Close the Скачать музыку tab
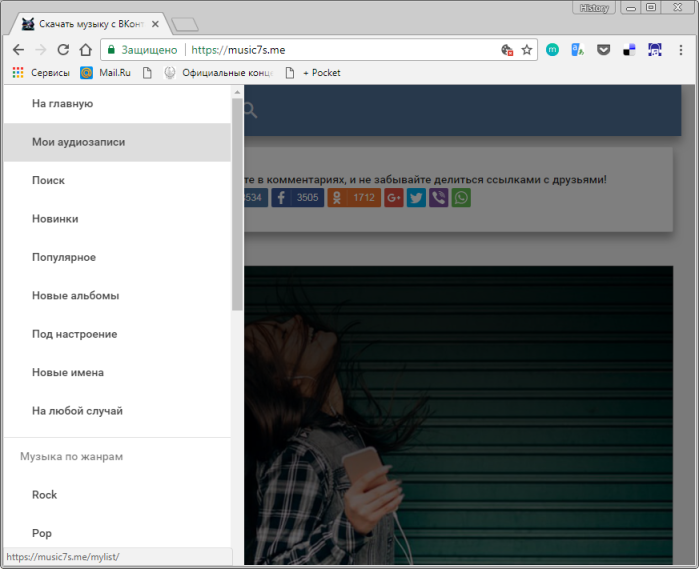This screenshot has height=569, width=699. point(155,24)
